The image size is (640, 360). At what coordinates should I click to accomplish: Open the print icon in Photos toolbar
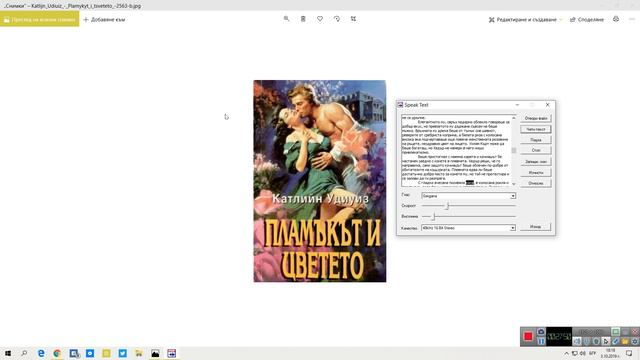pos(616,19)
